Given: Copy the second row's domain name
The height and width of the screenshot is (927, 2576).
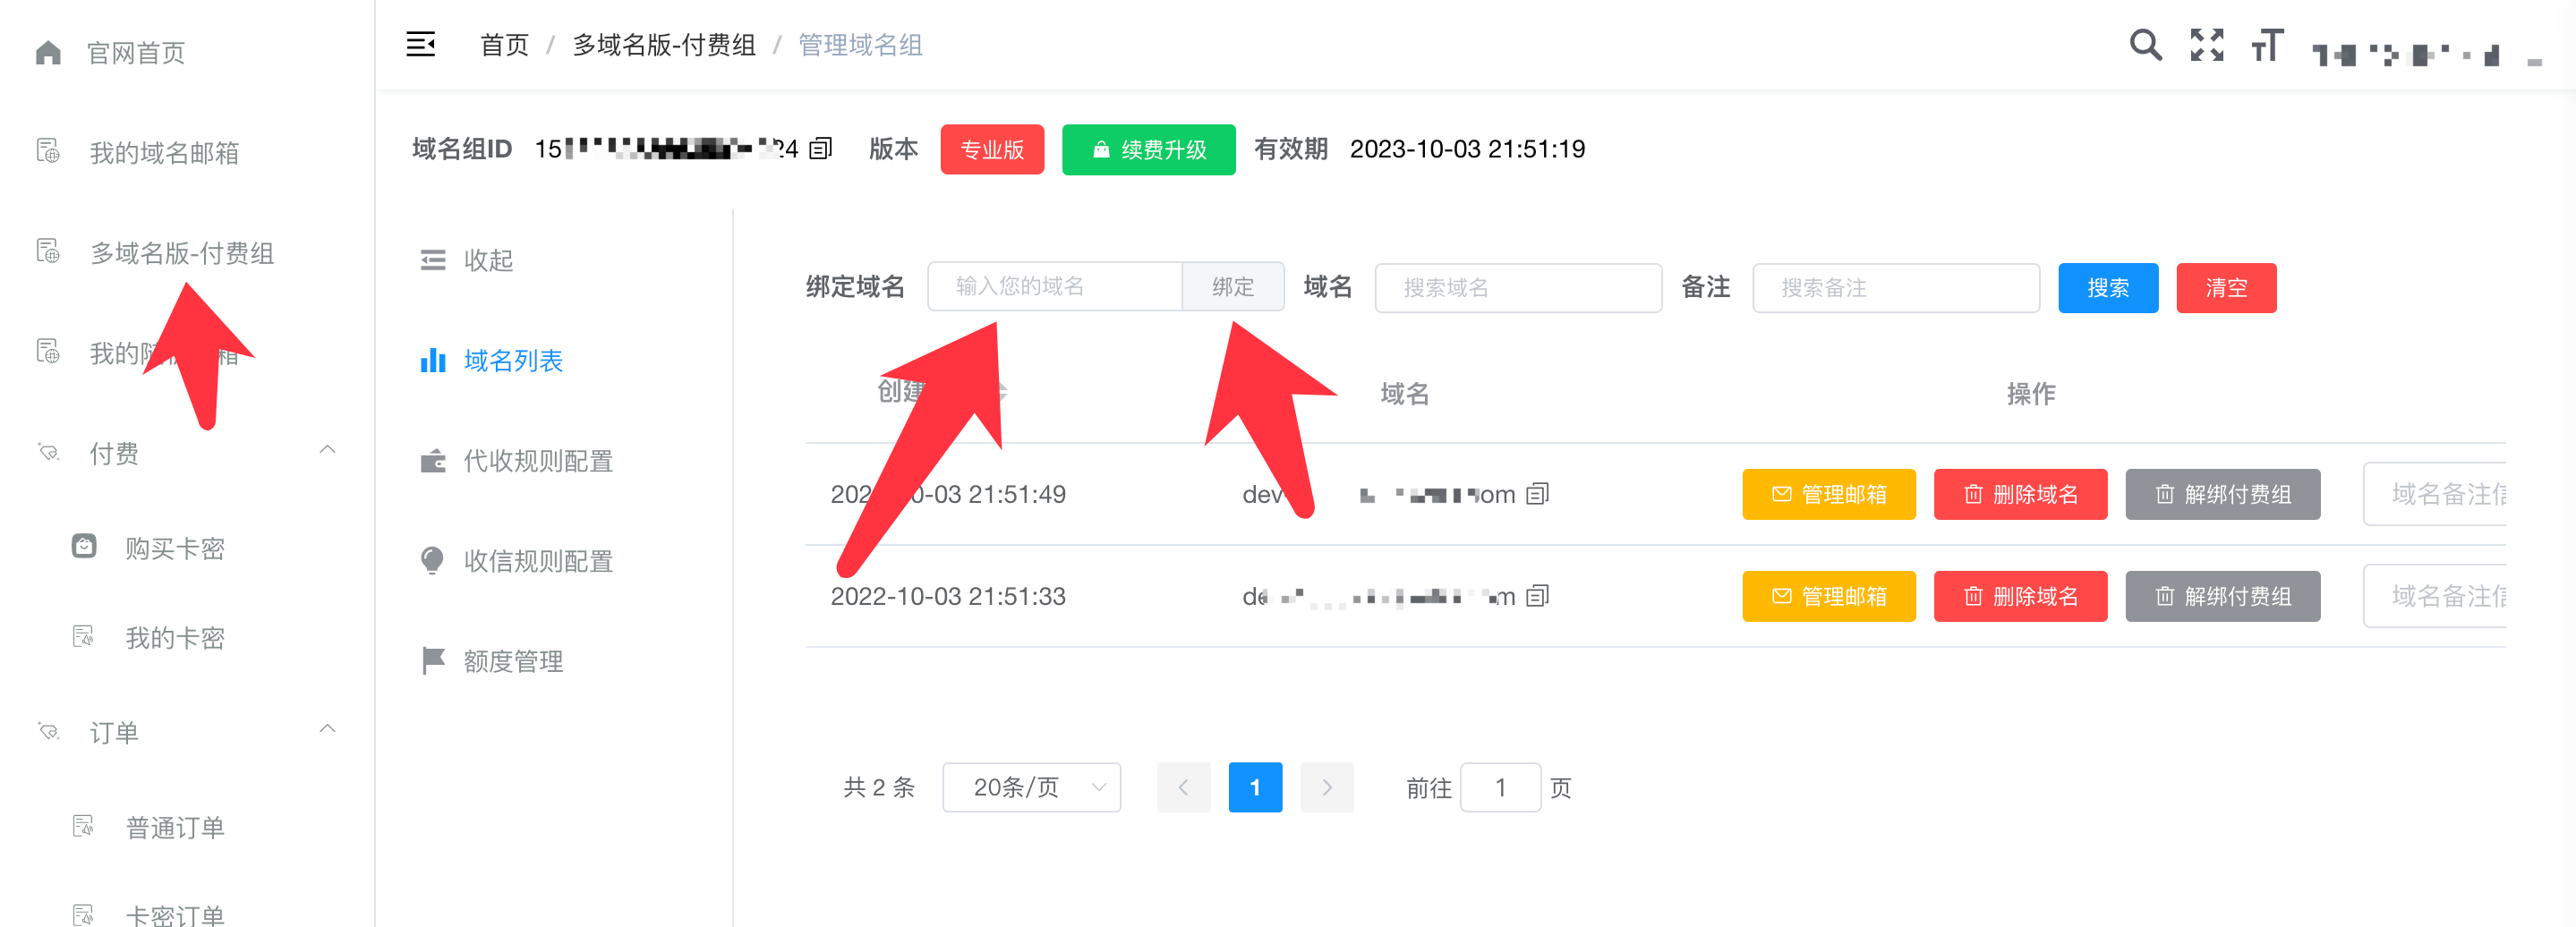Looking at the screenshot, I should tap(1538, 596).
